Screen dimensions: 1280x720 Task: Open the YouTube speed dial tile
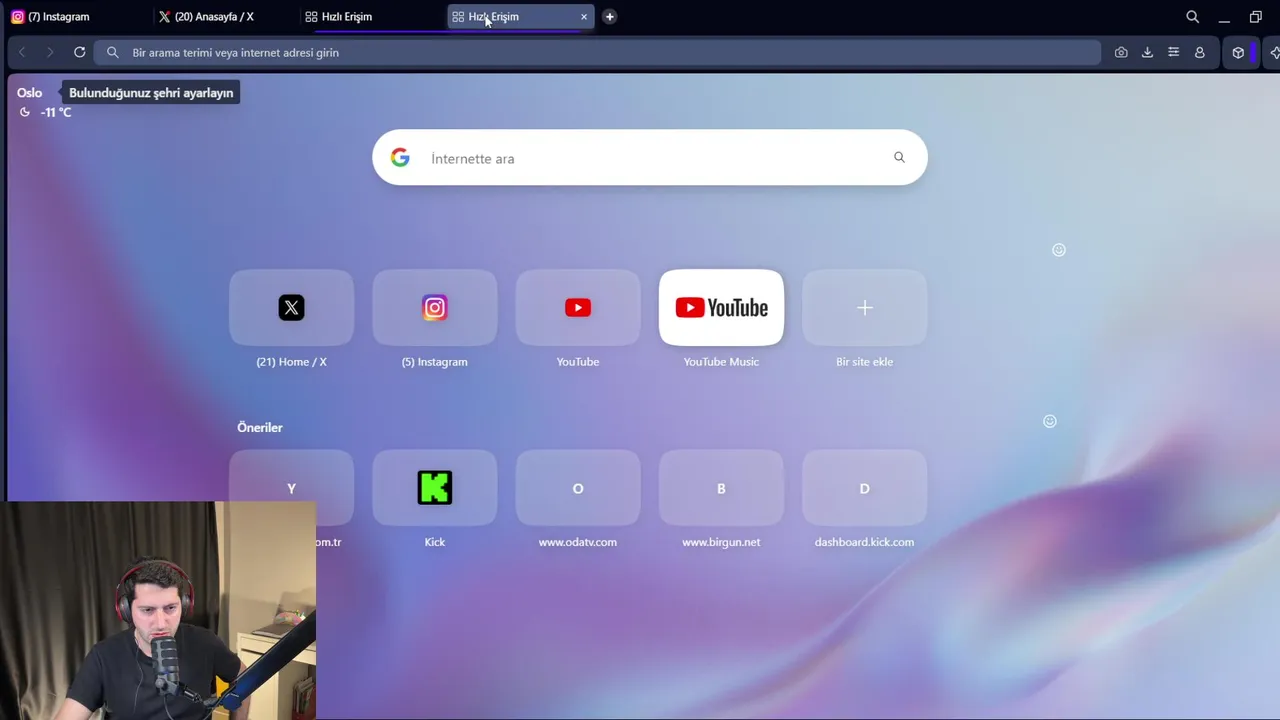click(578, 307)
